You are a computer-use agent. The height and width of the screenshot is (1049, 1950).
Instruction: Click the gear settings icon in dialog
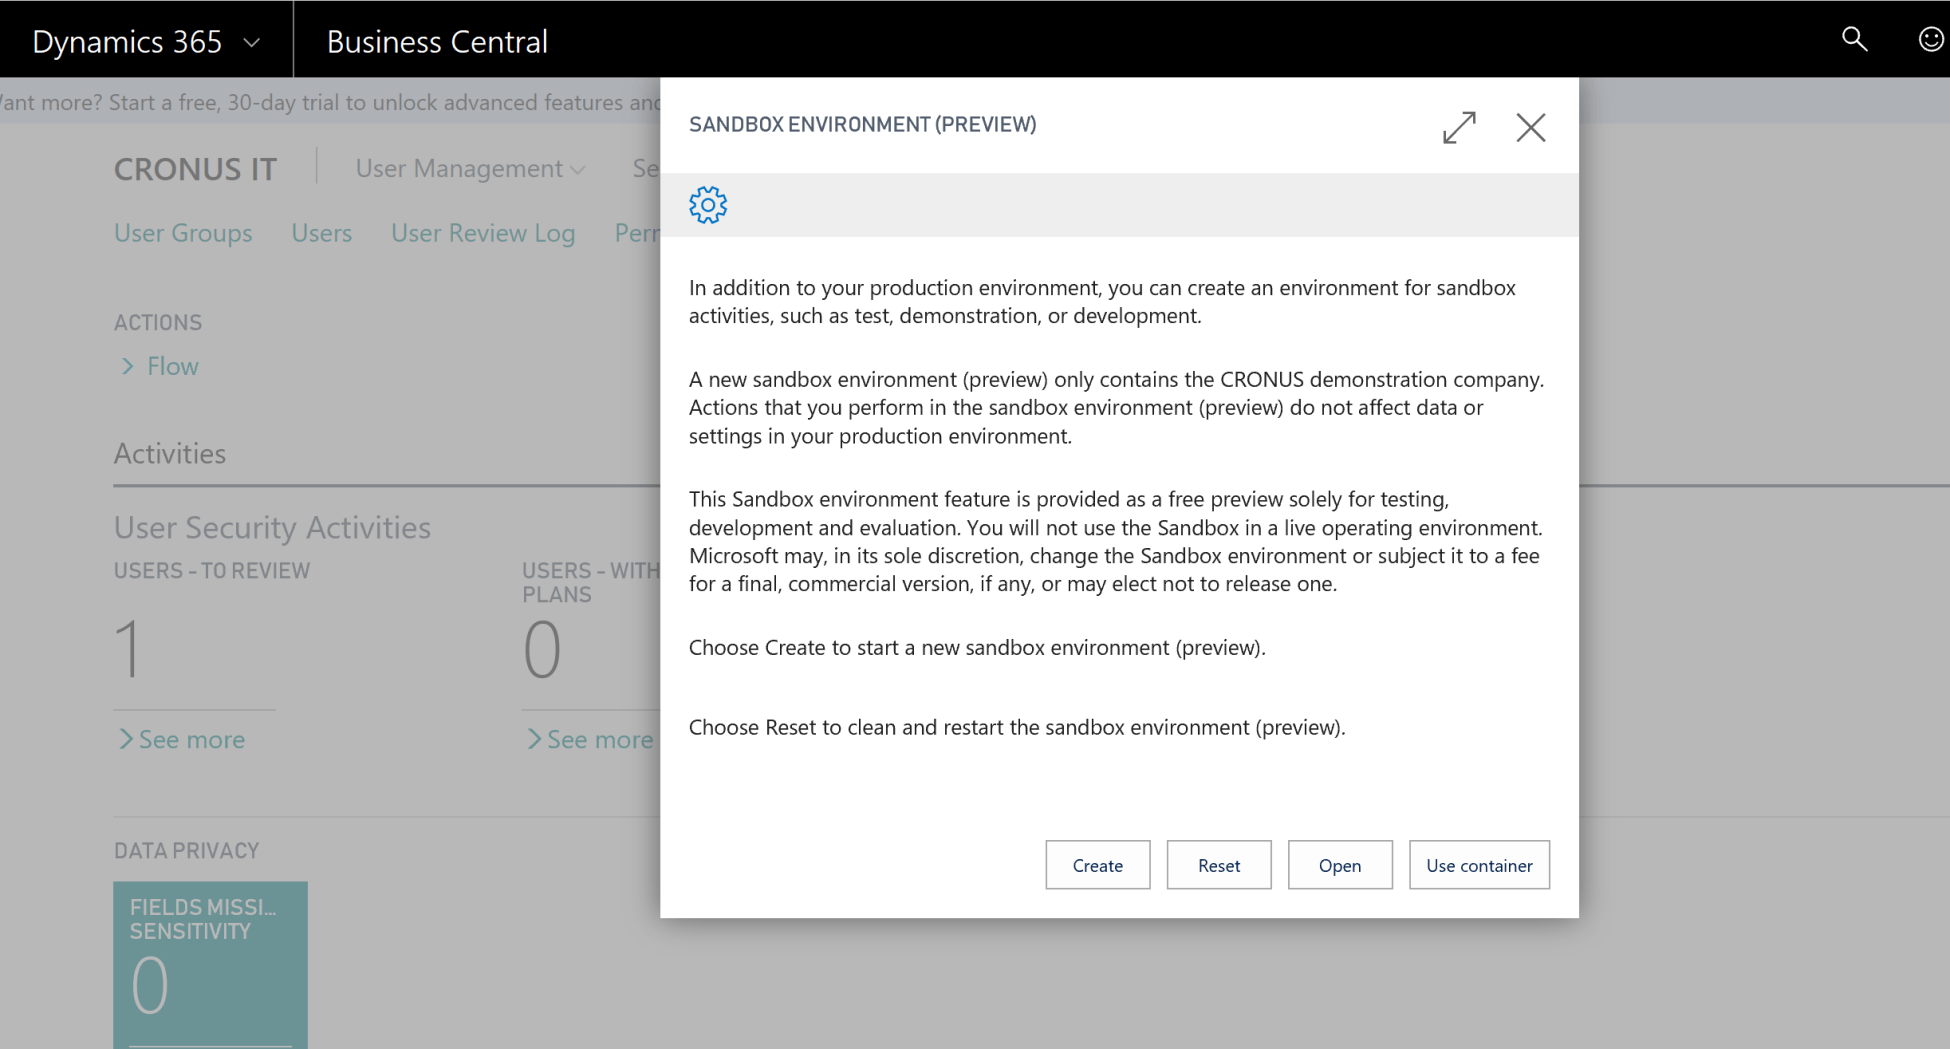click(x=708, y=205)
